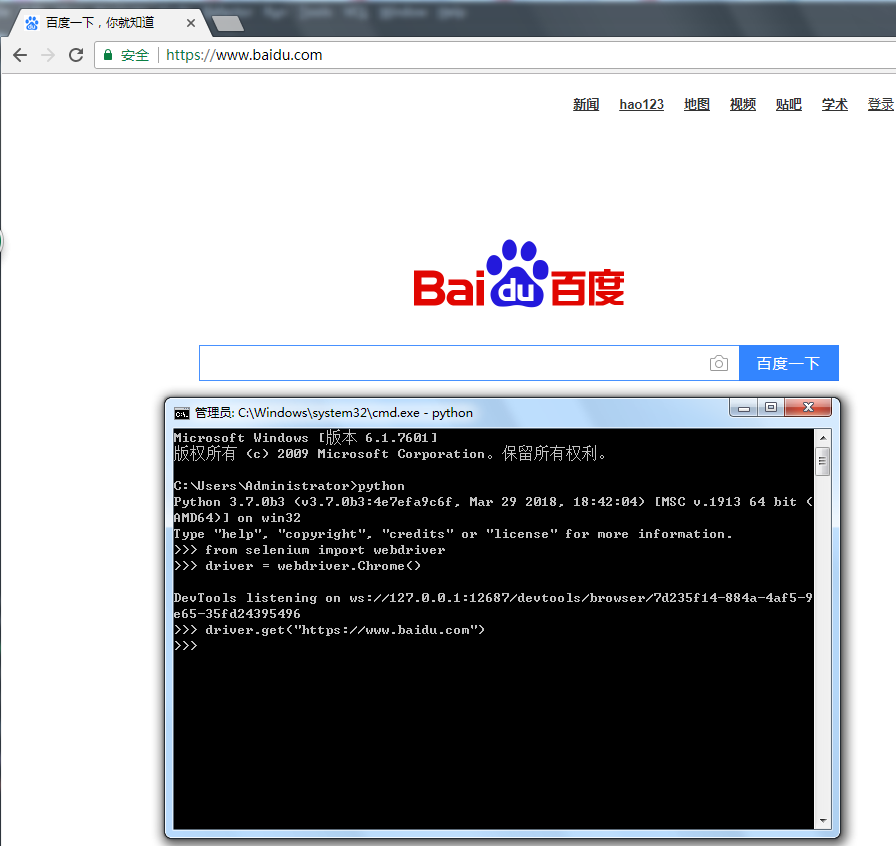Click the Baidu paw favicon in tab
Image resolution: width=896 pixels, height=846 pixels.
click(x=32, y=23)
